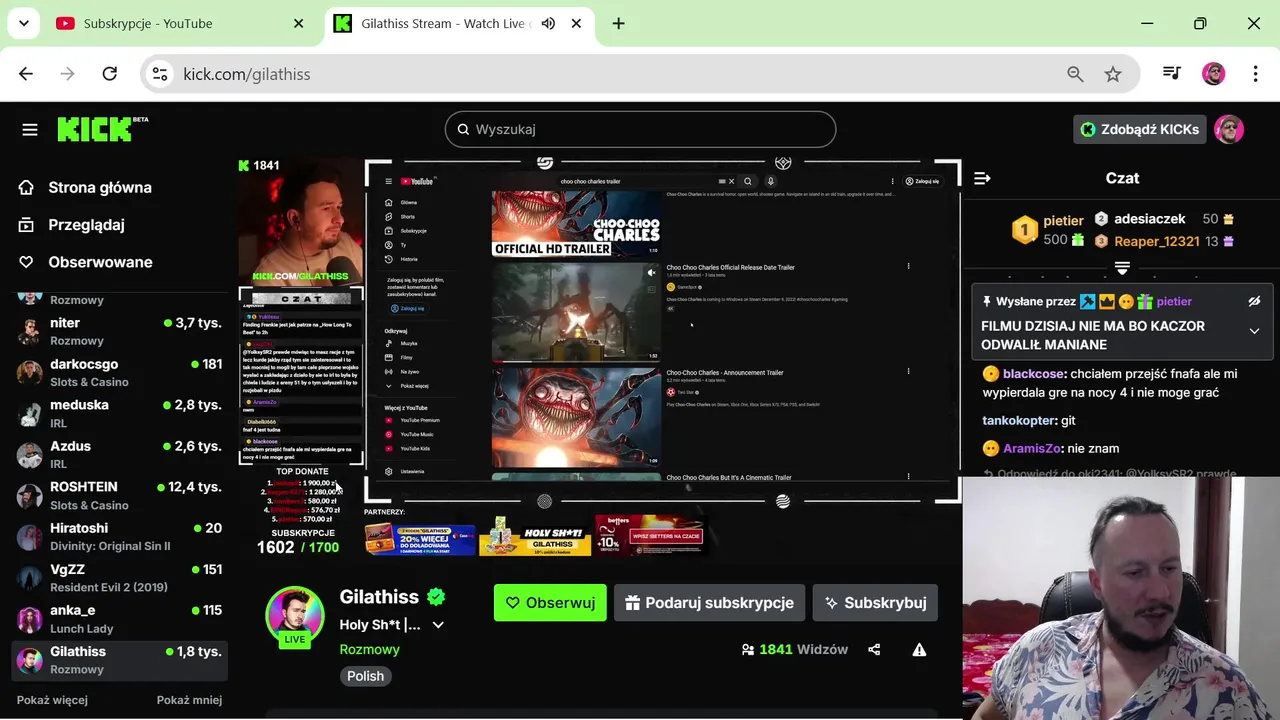
Task: Click the 1841 Widzów viewer count
Action: [794, 649]
